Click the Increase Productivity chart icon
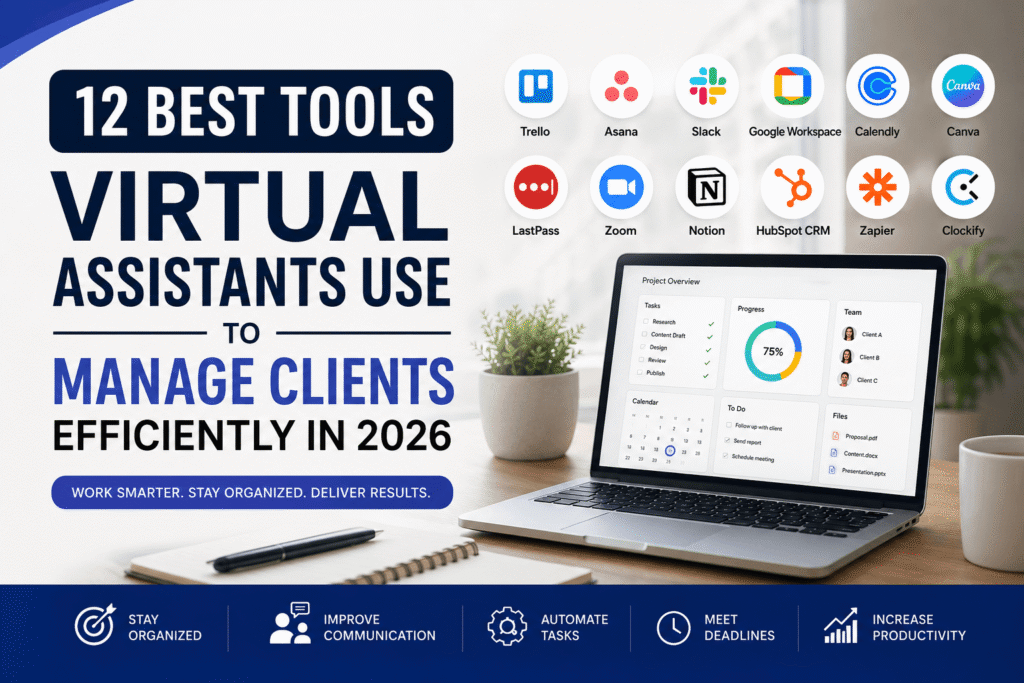The width and height of the screenshot is (1024, 683). [840, 626]
